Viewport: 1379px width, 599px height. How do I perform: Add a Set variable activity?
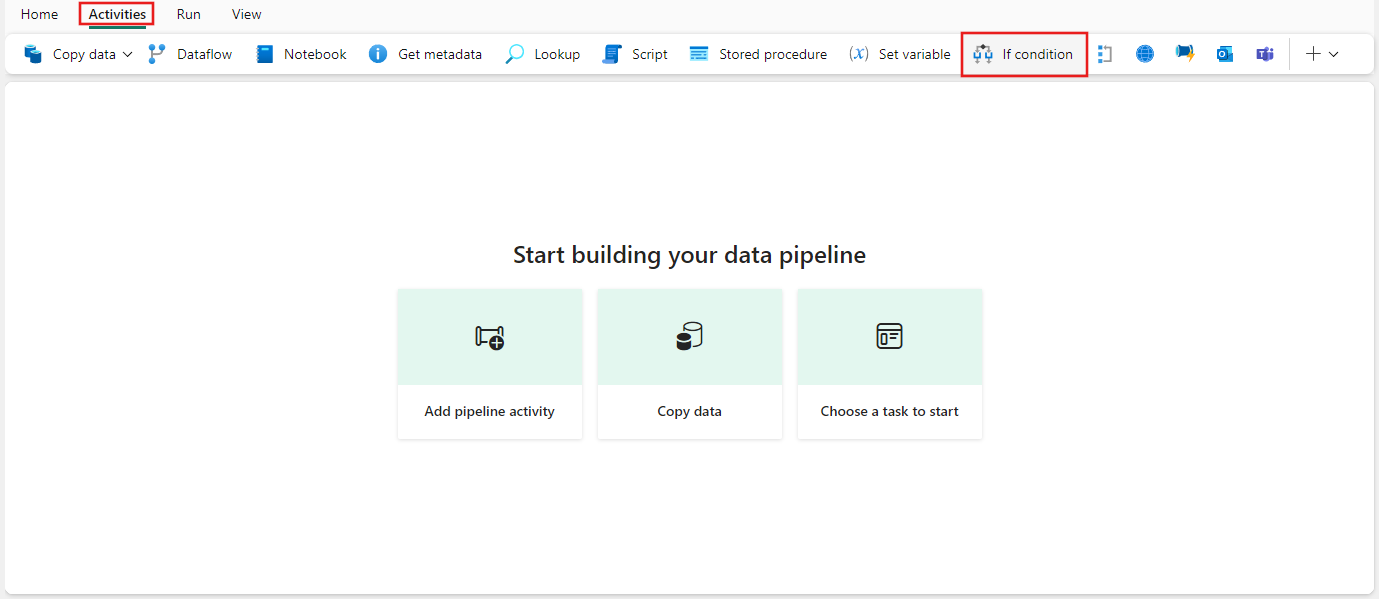coord(900,54)
